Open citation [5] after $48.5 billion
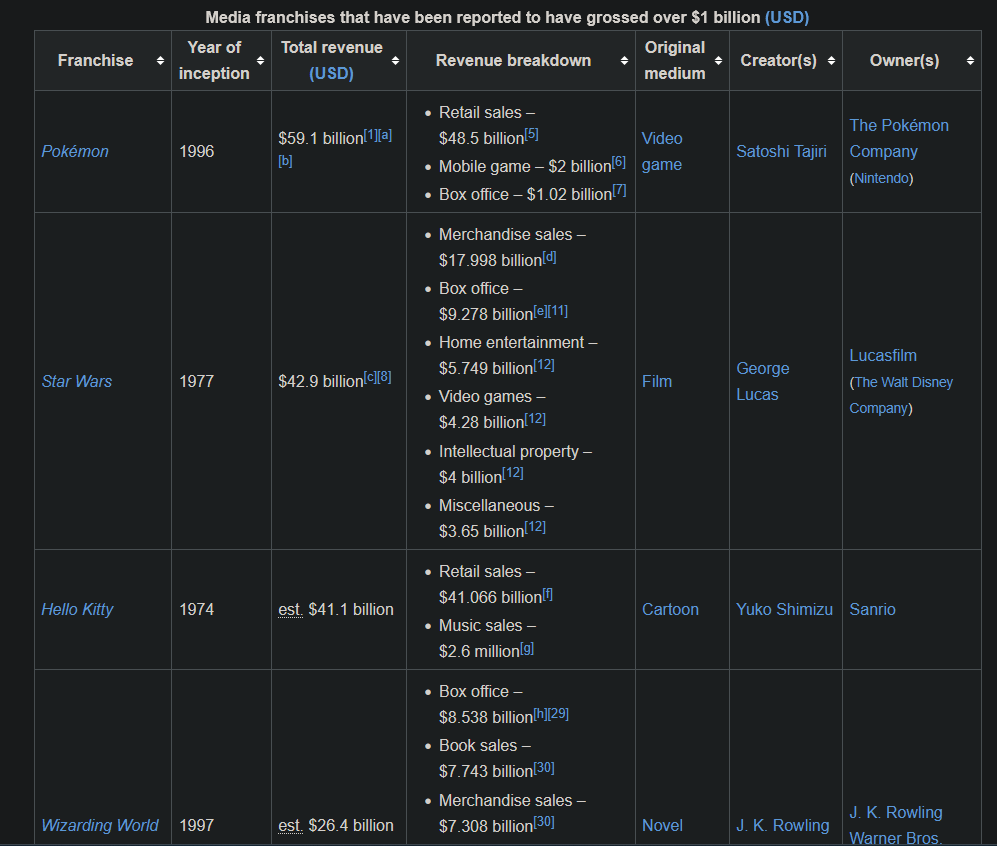Image resolution: width=997 pixels, height=846 pixels. 532,135
